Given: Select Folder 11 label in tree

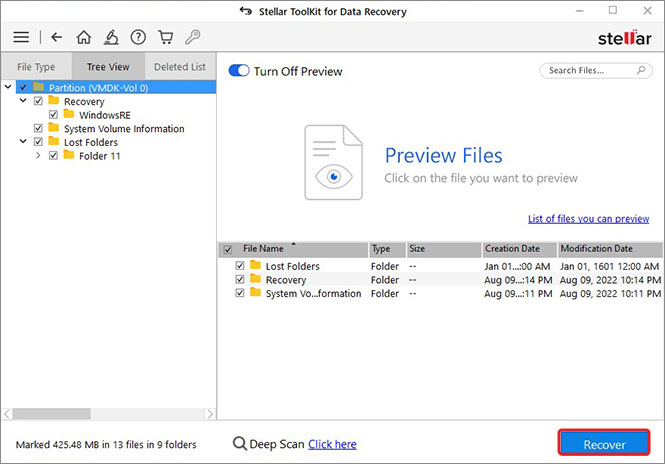Looking at the screenshot, I should pos(100,156).
